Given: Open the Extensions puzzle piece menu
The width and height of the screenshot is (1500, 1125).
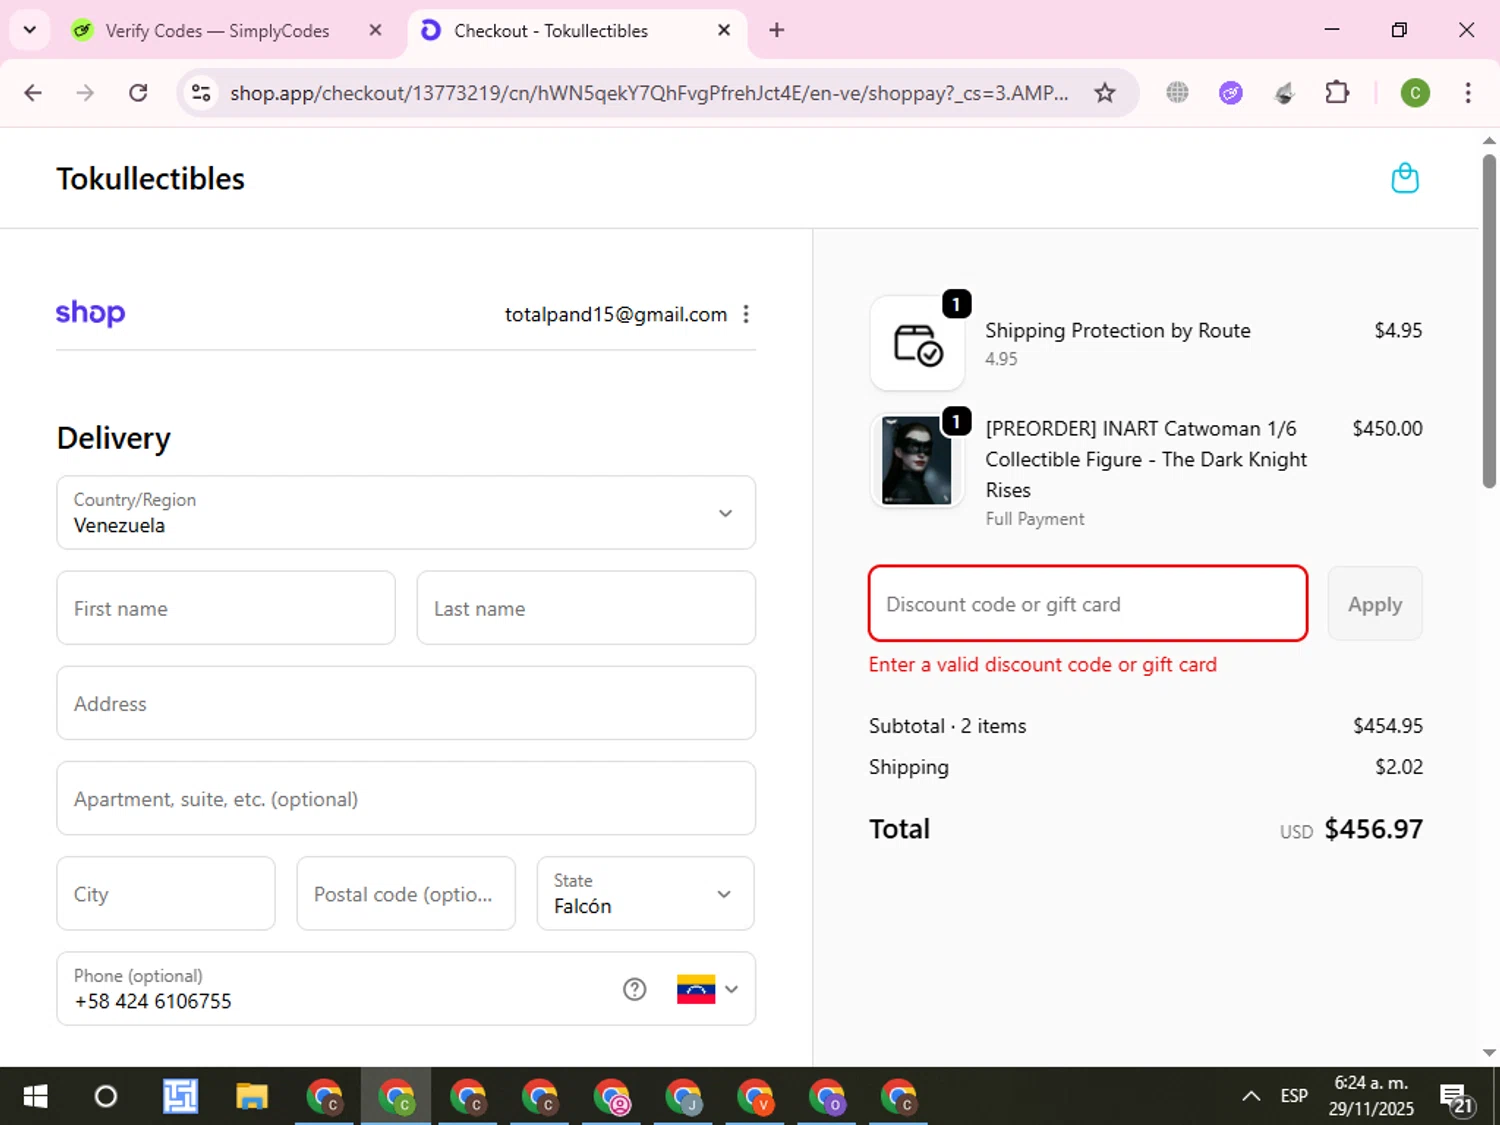Looking at the screenshot, I should (1337, 93).
